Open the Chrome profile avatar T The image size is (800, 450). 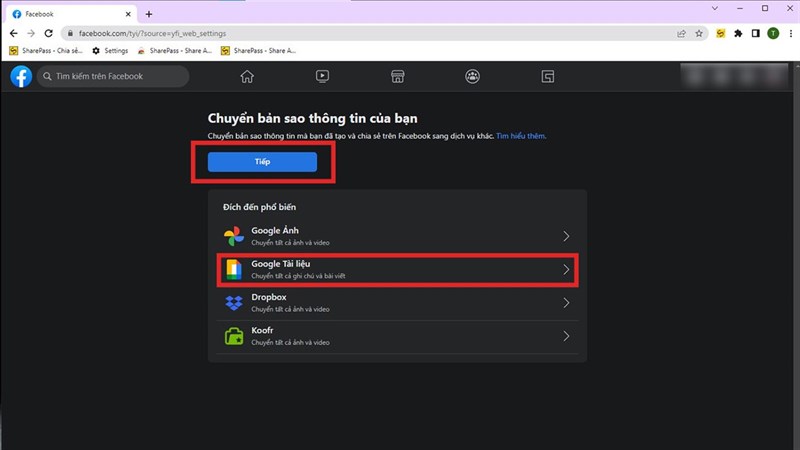pyautogui.click(x=773, y=34)
